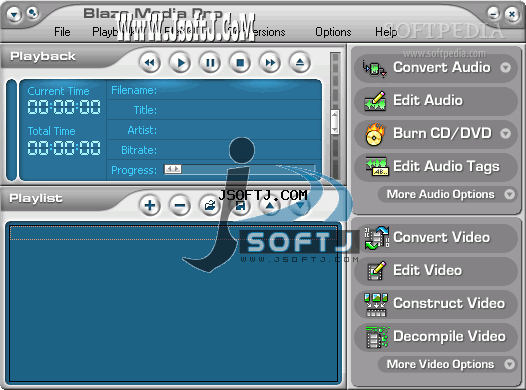Start playback with the Play button
Image resolution: width=526 pixels, height=390 pixels.
[x=180, y=63]
